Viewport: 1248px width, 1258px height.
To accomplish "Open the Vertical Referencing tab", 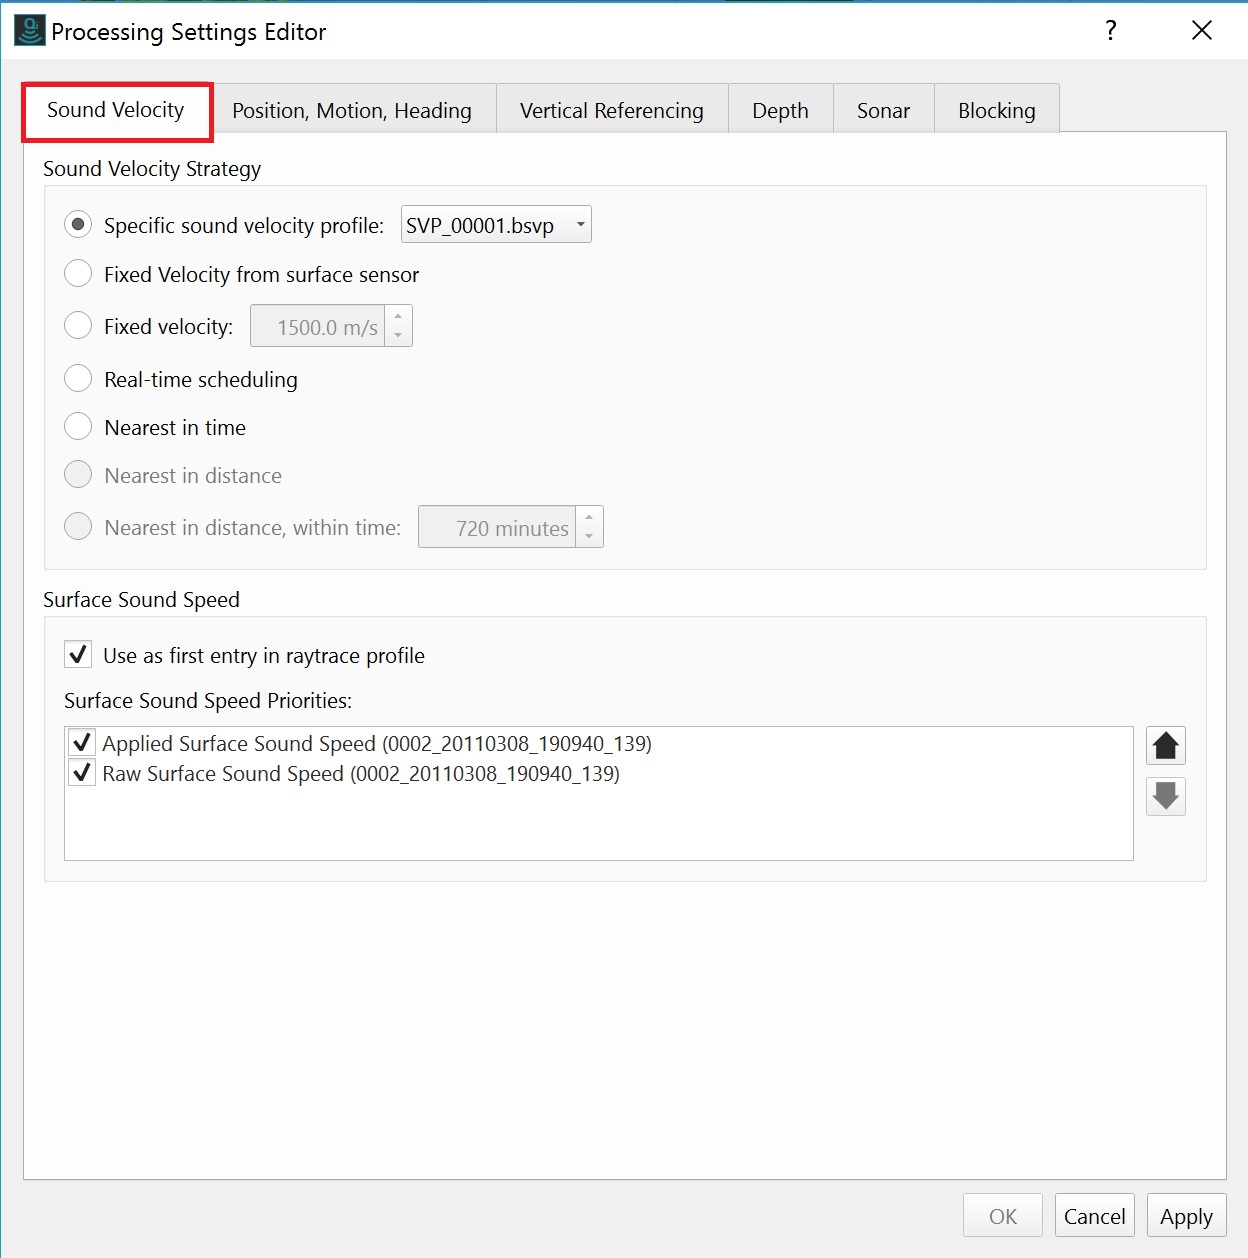I will (x=611, y=110).
